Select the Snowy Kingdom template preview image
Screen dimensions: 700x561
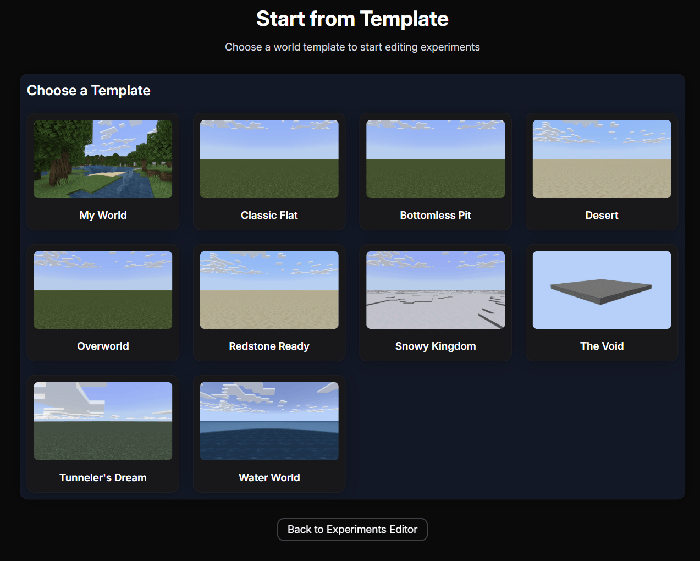(435, 290)
